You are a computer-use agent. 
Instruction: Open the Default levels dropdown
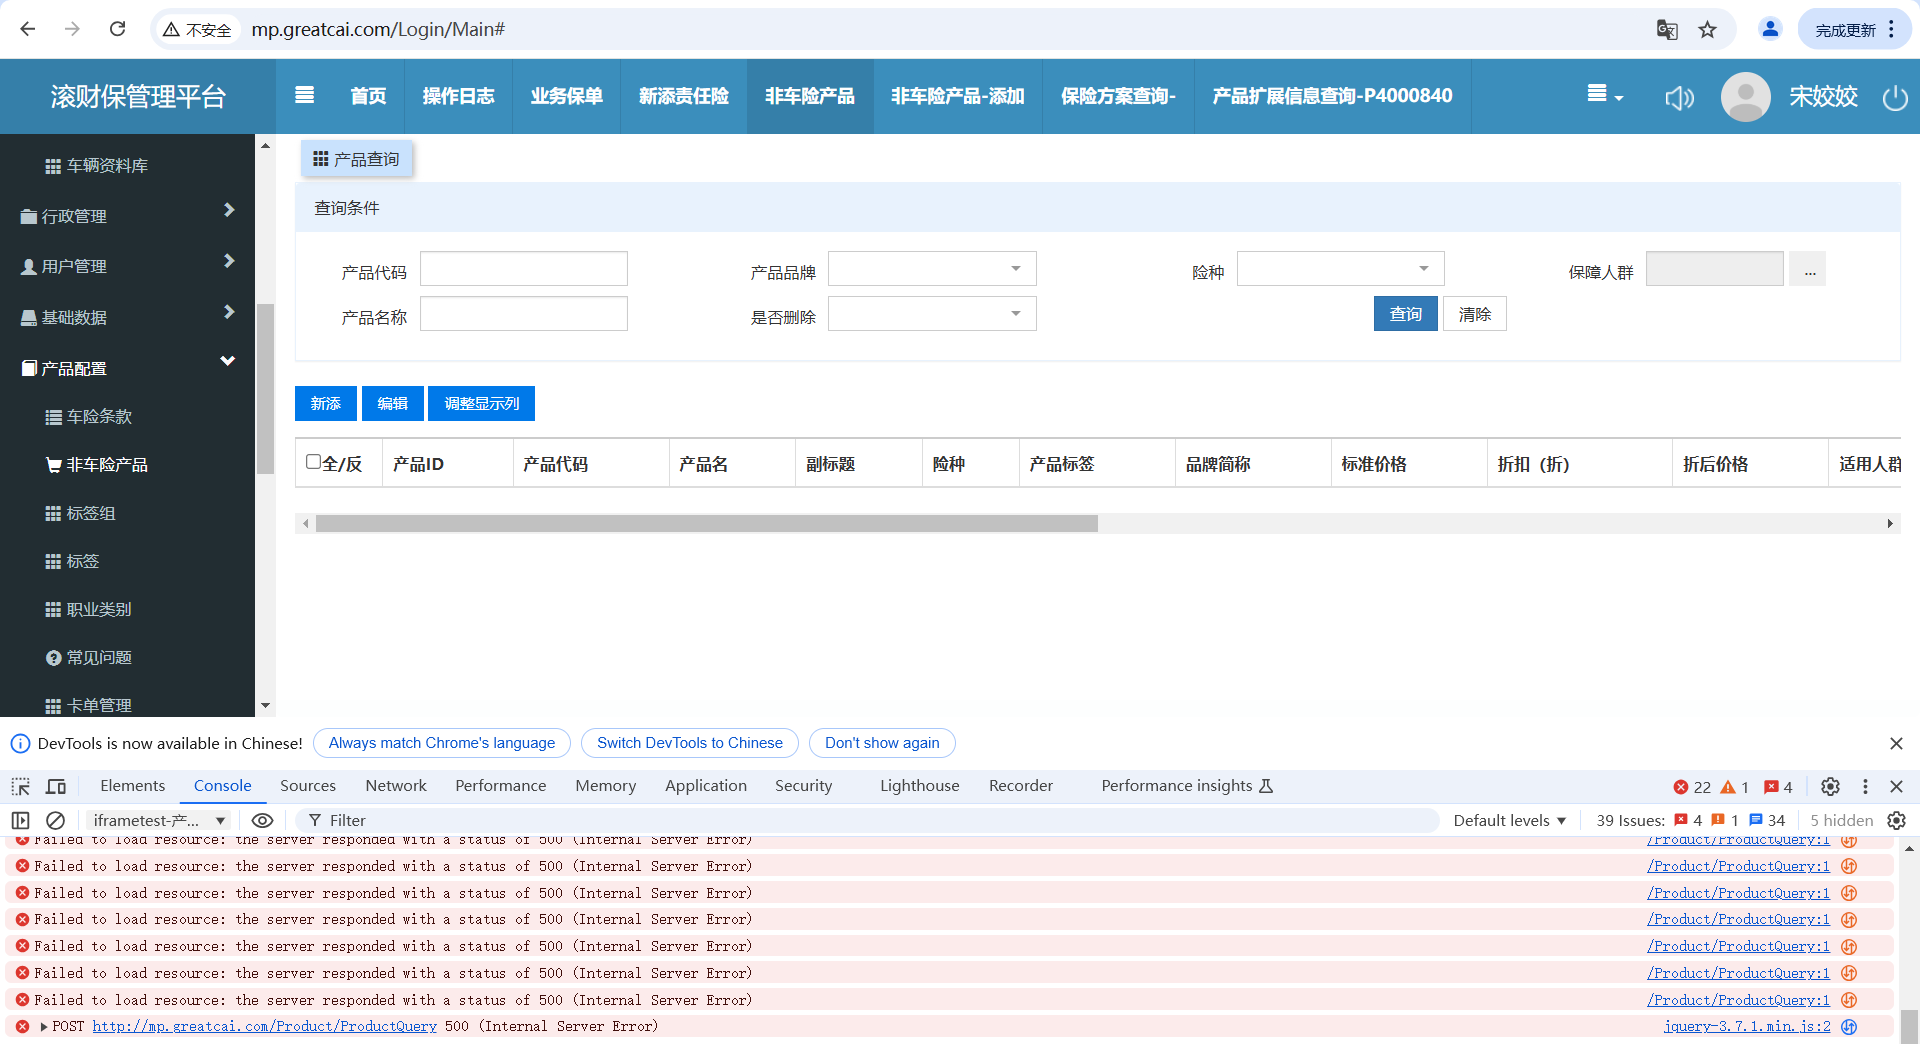(1508, 820)
